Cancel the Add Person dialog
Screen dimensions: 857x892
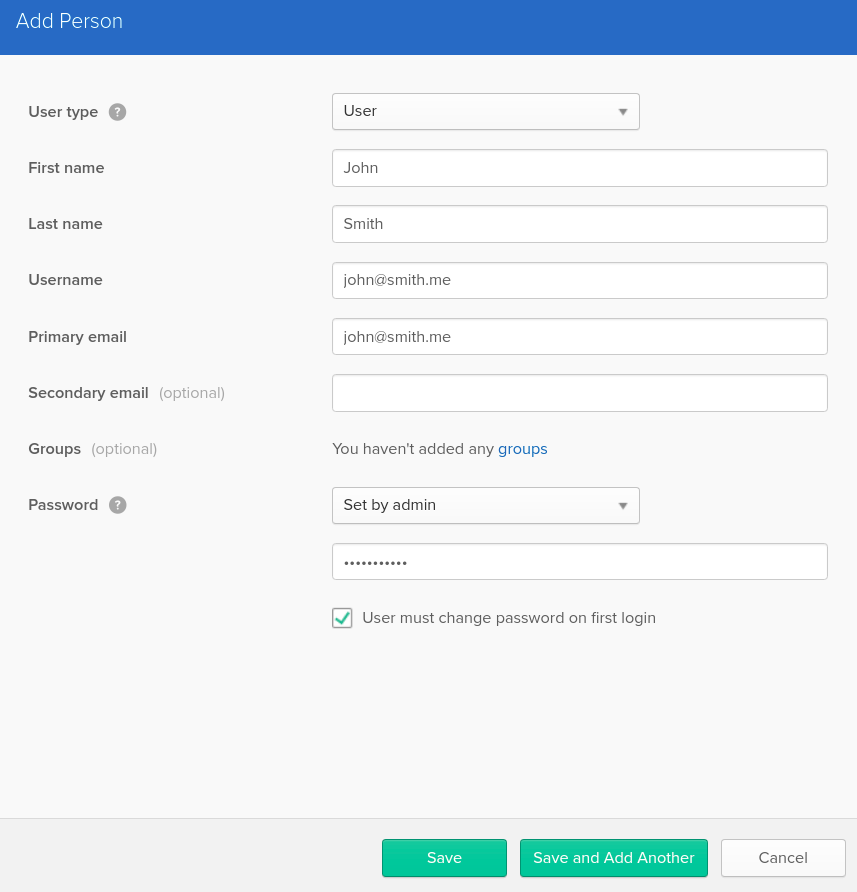click(x=783, y=858)
